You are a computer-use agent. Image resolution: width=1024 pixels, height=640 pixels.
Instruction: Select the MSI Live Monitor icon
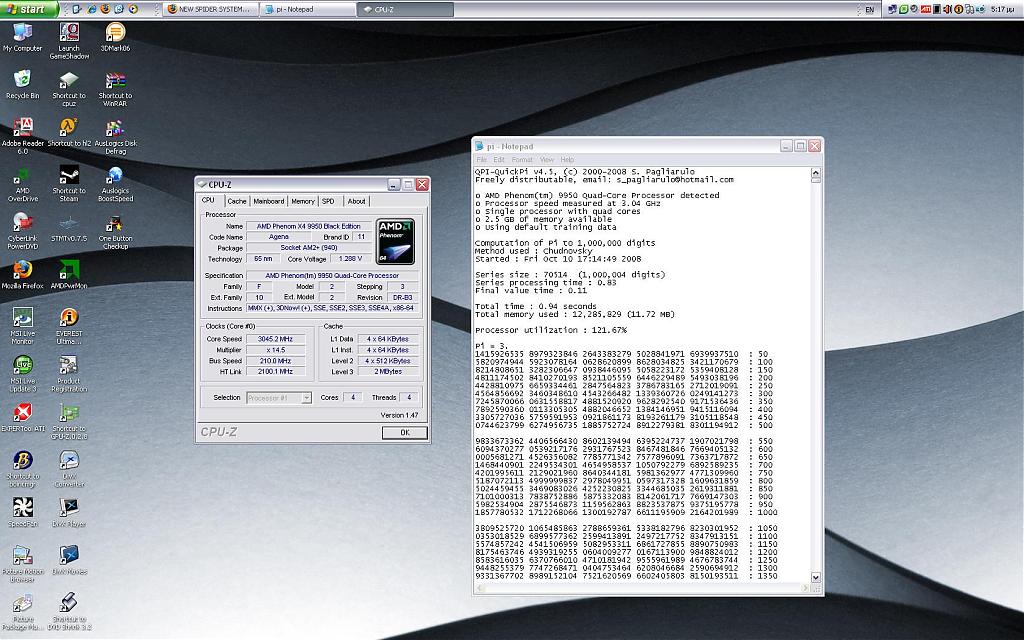point(22,327)
